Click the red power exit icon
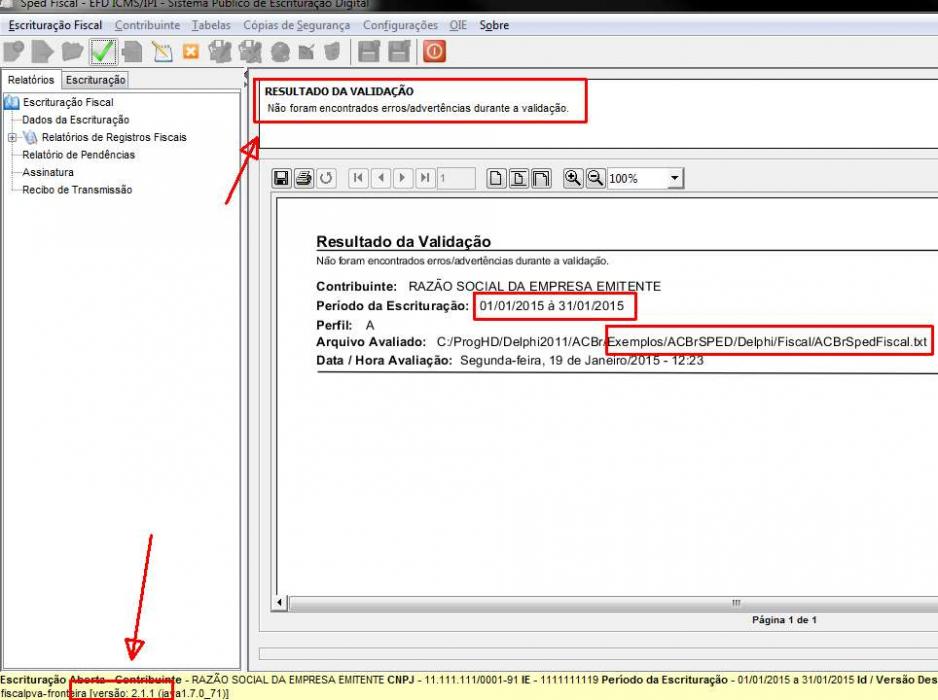This screenshot has height=700, width=938. [434, 51]
